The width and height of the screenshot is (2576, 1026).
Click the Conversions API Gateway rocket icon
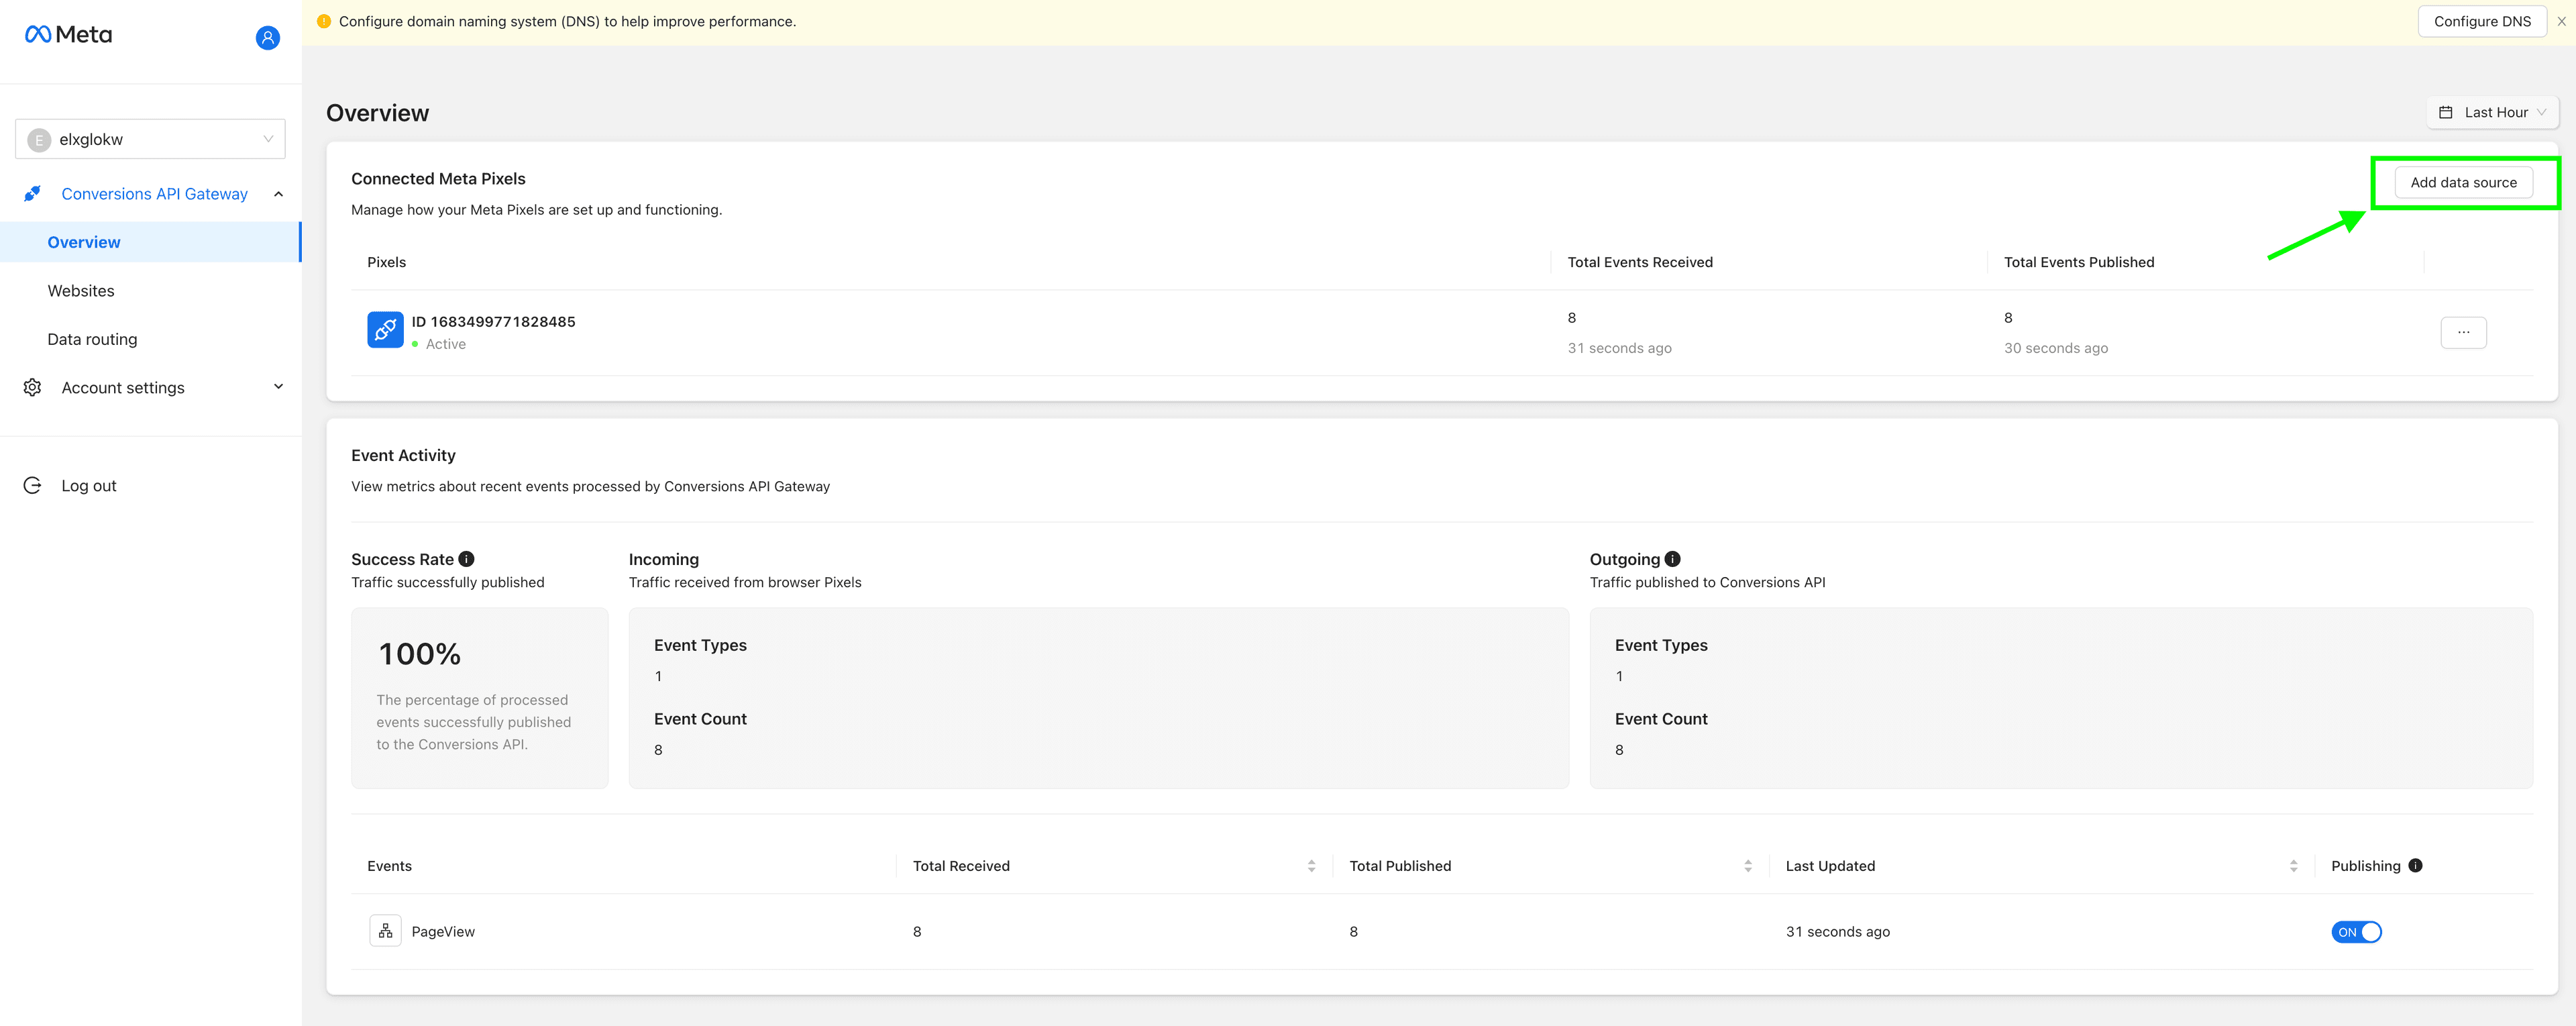click(33, 194)
